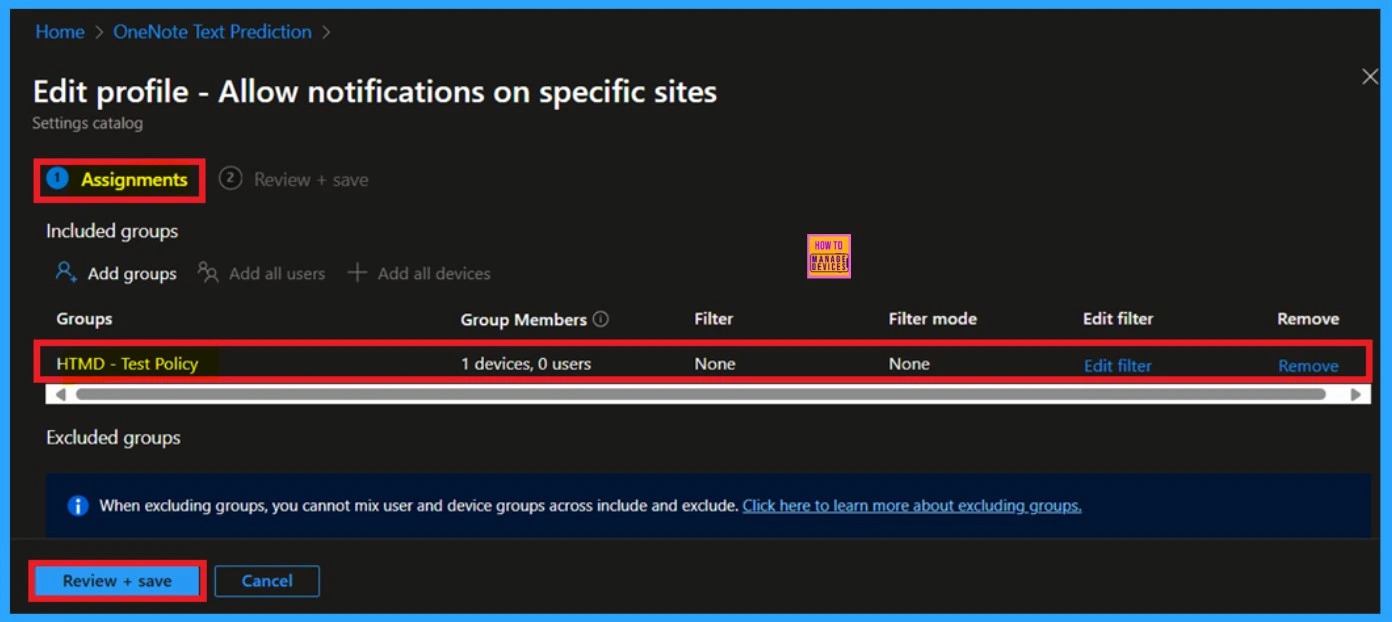The height and width of the screenshot is (622, 1392).
Task: Remove HTMD - Test Policy group
Action: (1308, 366)
